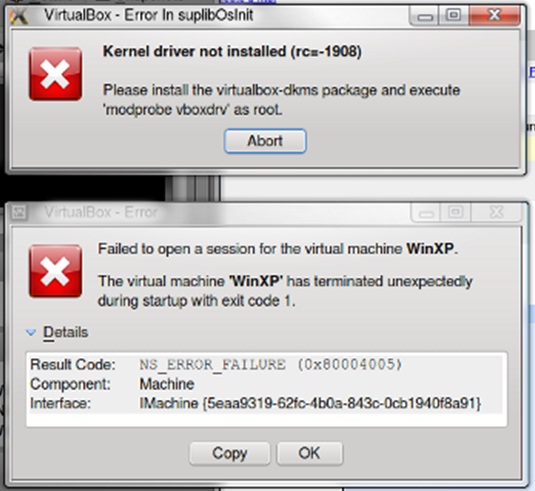Click the IMachine interface GUID text
Viewport: 535px width, 491px height.
pos(310,404)
